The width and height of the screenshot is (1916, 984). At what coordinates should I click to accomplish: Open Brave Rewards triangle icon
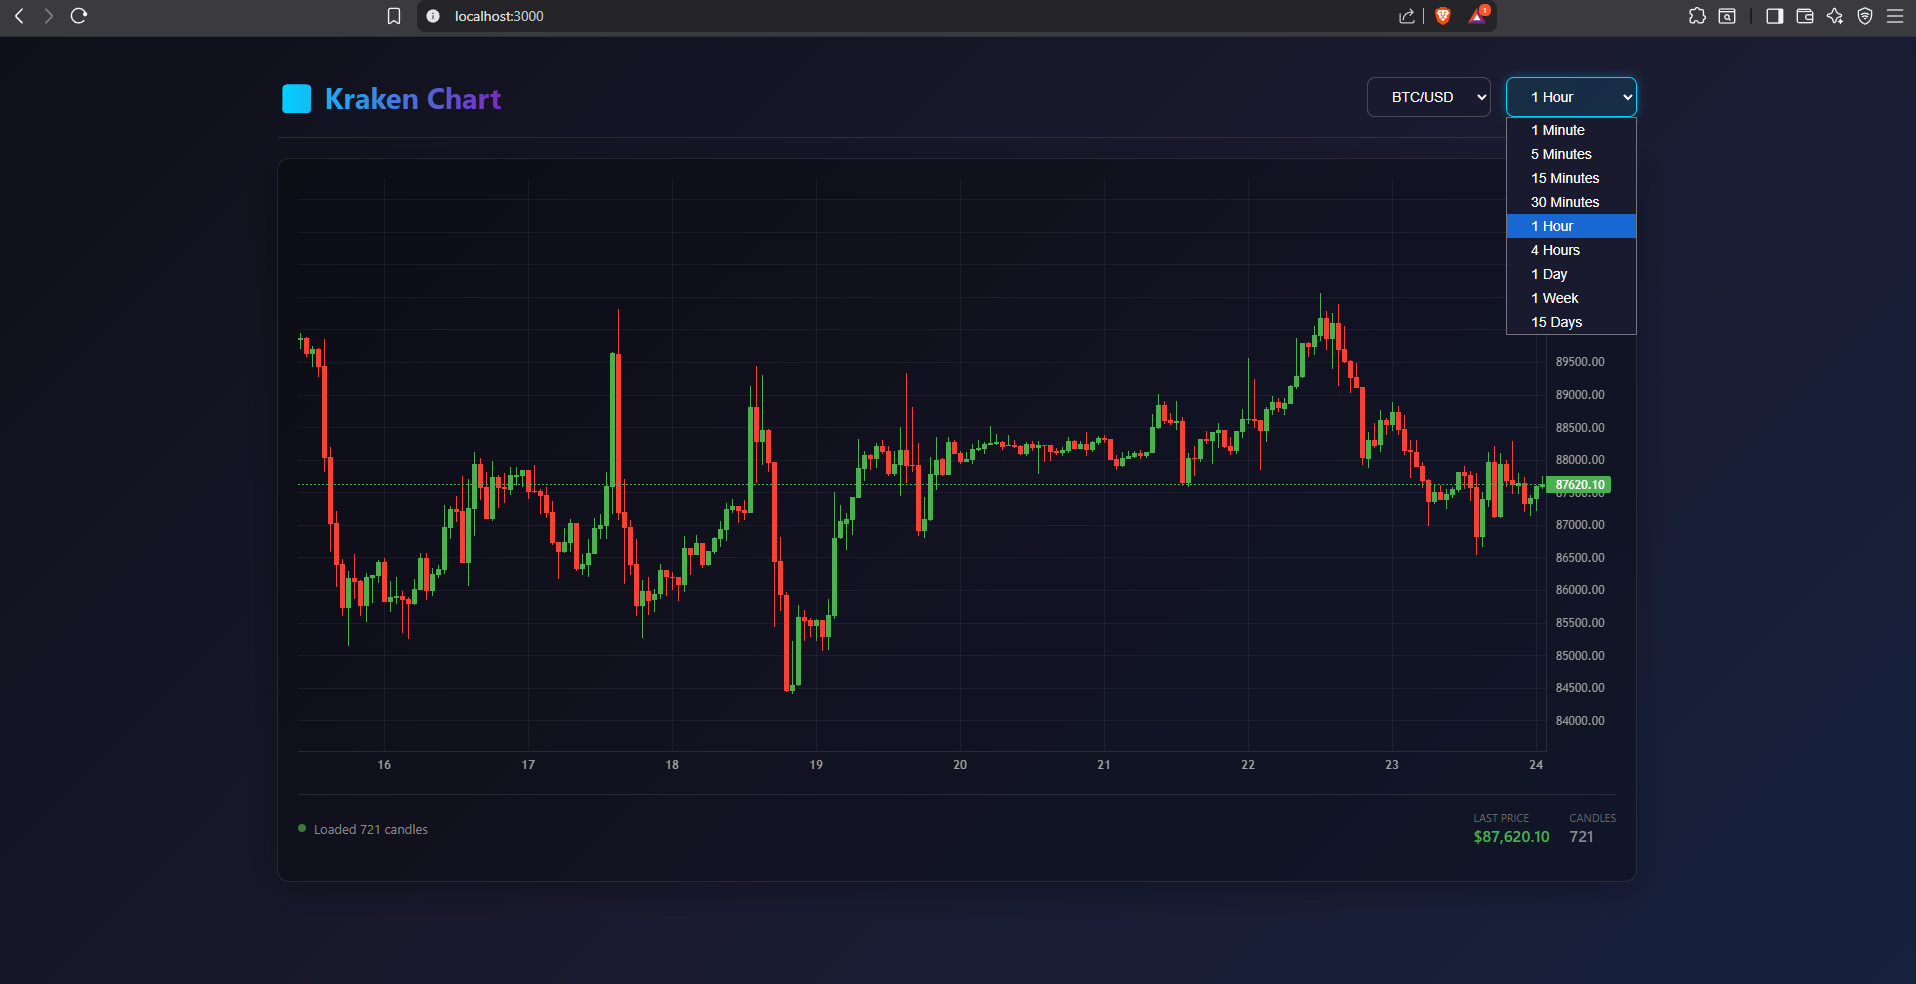[x=1478, y=15]
